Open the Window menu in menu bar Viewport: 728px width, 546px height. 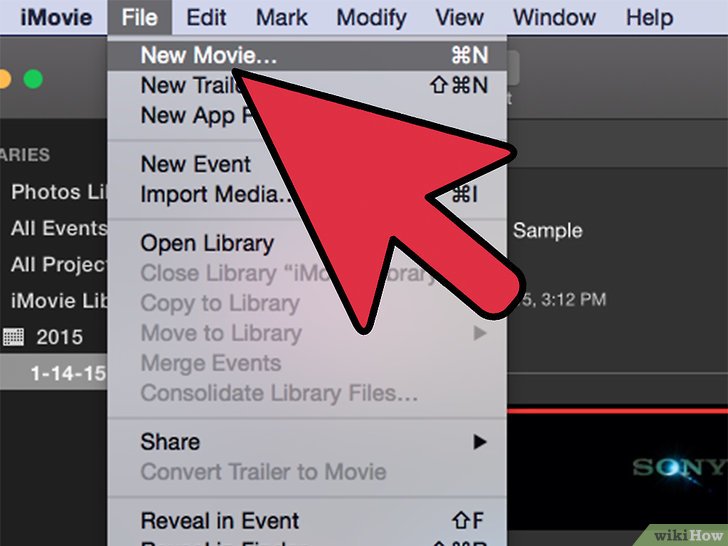(554, 18)
